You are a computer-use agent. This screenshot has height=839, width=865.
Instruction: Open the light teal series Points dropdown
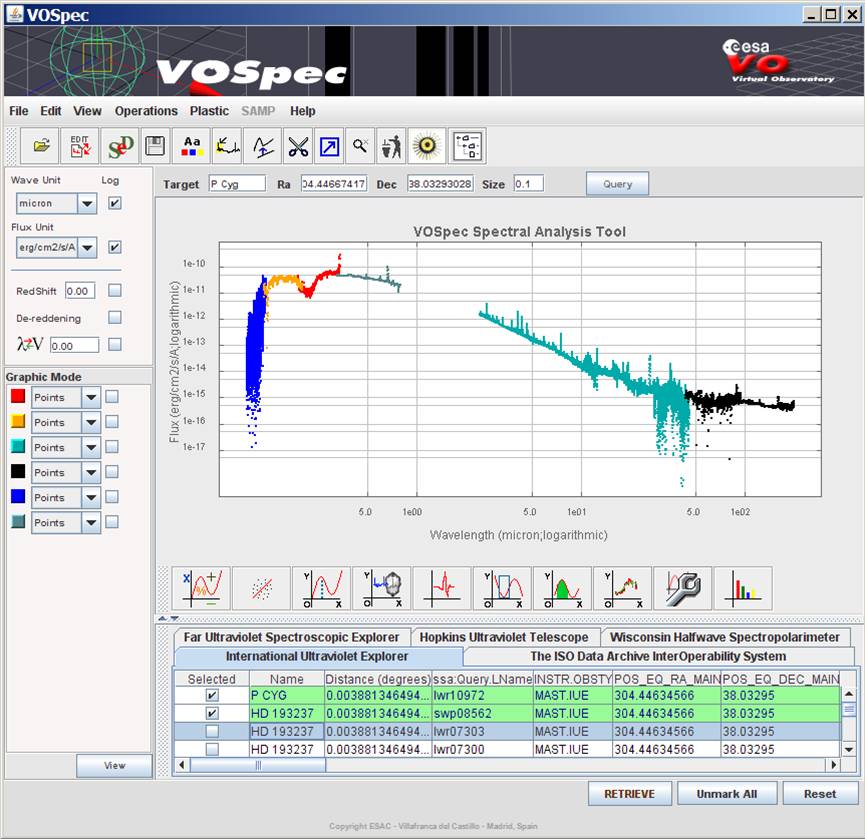(91, 447)
